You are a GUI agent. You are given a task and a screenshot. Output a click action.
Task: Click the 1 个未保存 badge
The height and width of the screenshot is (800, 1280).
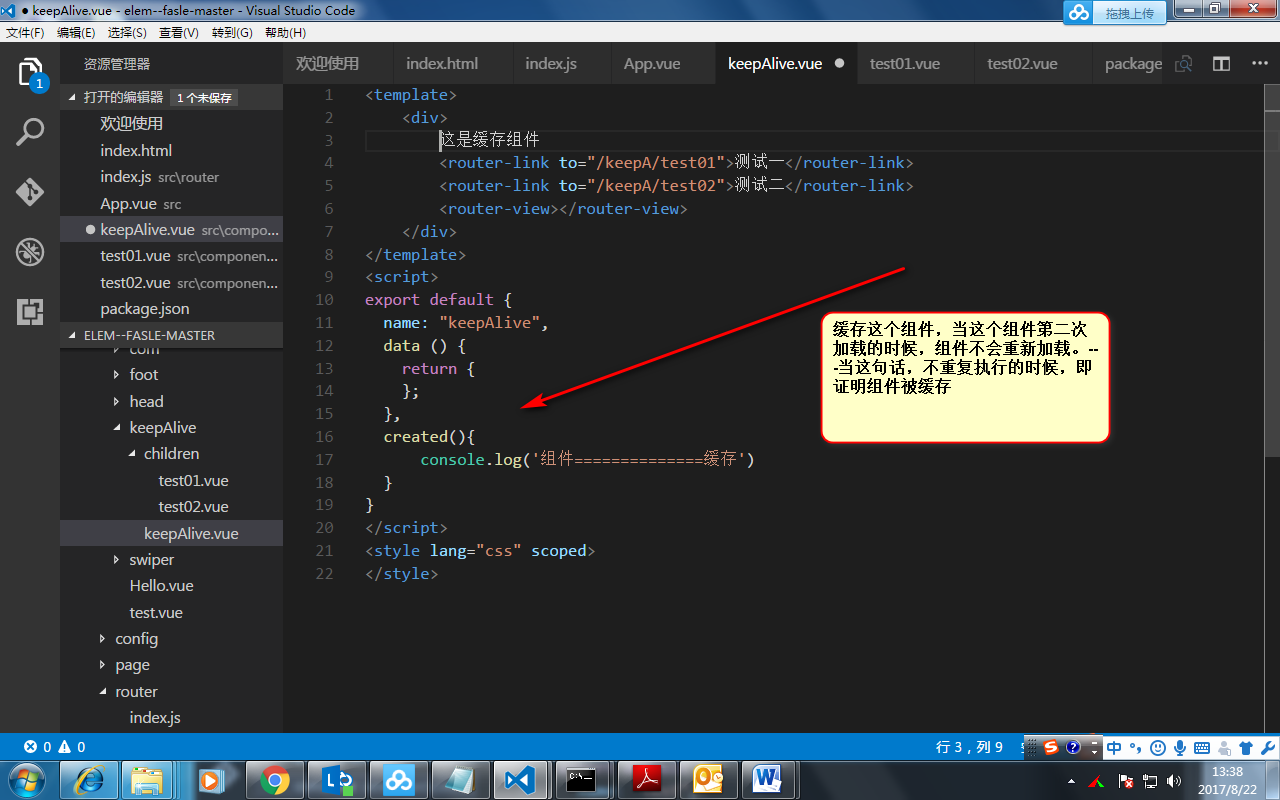204,98
